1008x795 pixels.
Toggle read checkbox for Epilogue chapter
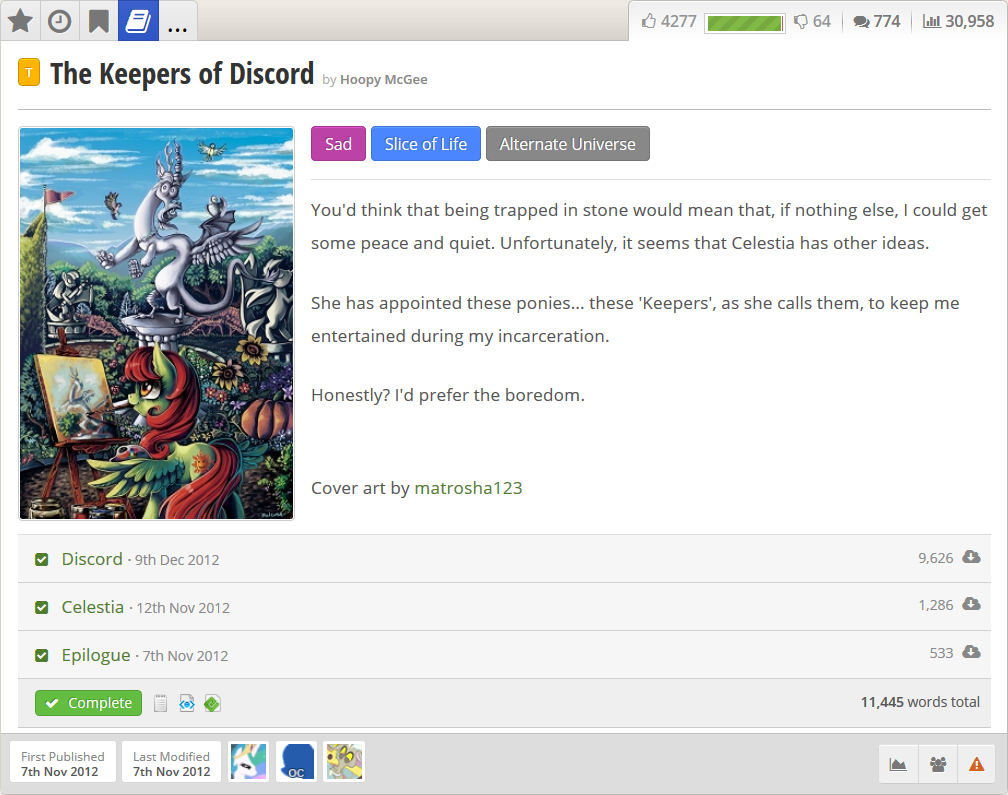coord(42,656)
